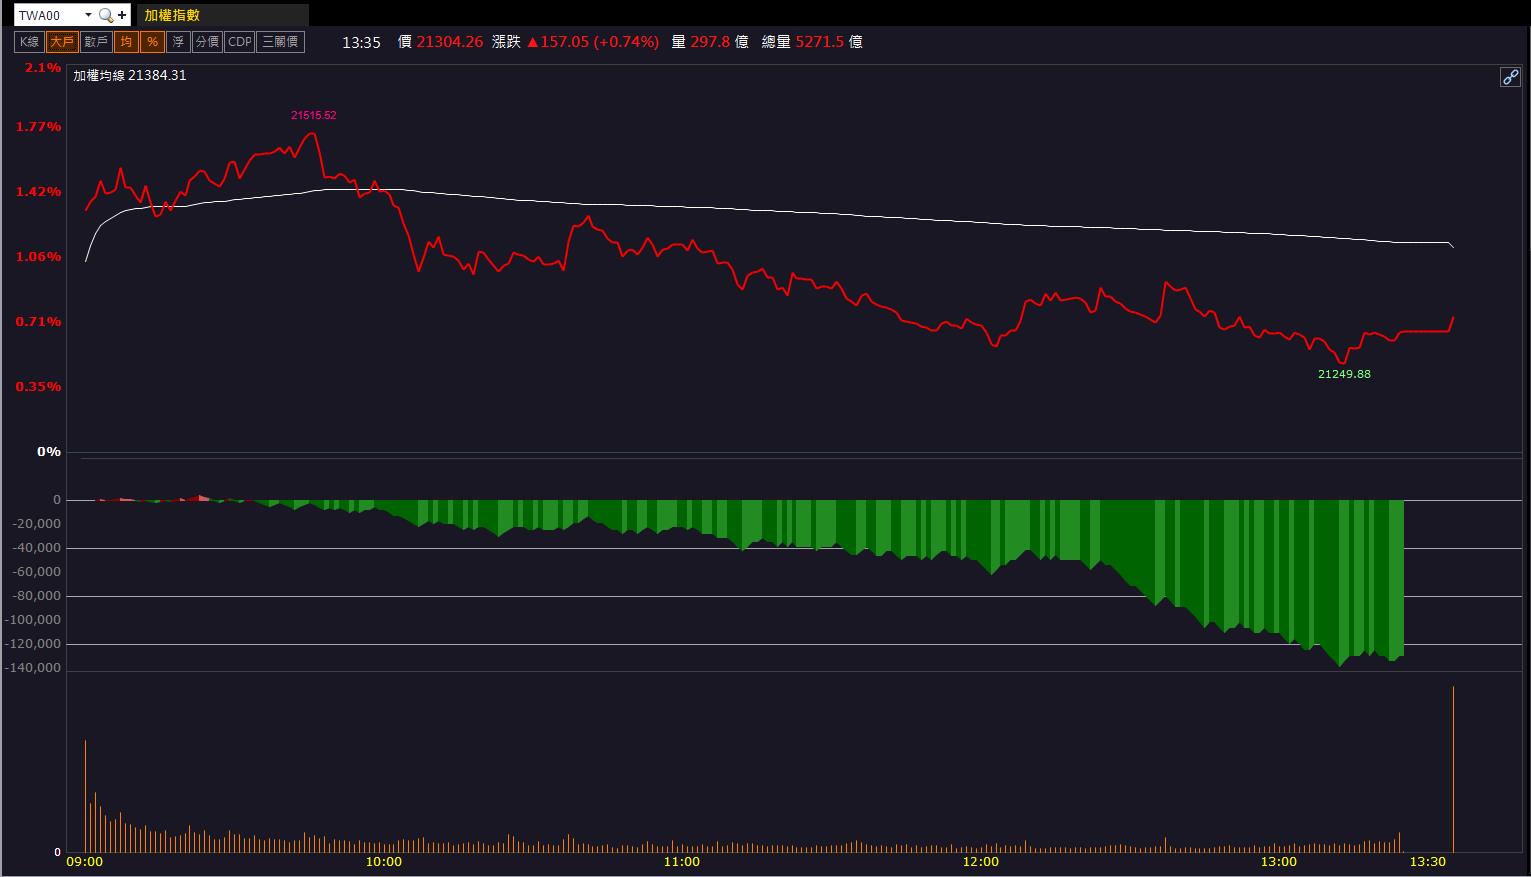
Task: Click the 2.1% axis label
Action: tap(43, 68)
